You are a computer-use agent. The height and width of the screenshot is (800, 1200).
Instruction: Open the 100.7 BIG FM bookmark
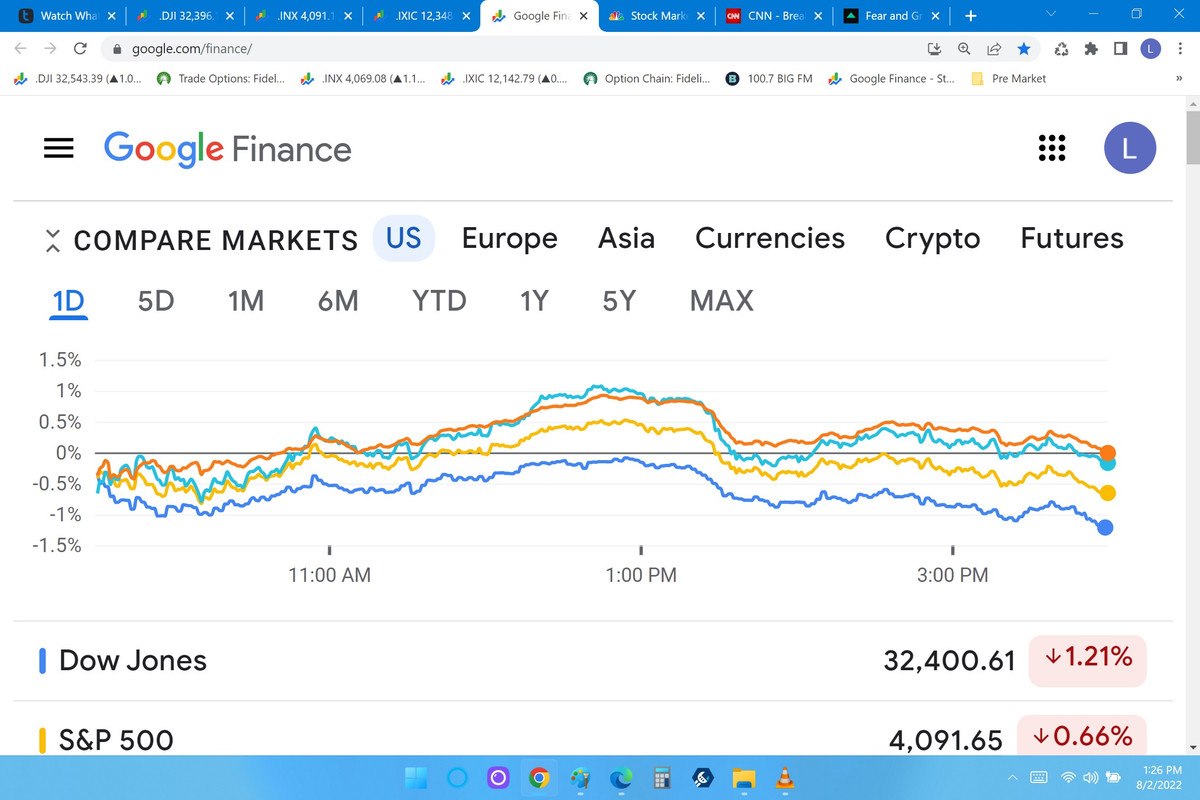[x=769, y=79]
